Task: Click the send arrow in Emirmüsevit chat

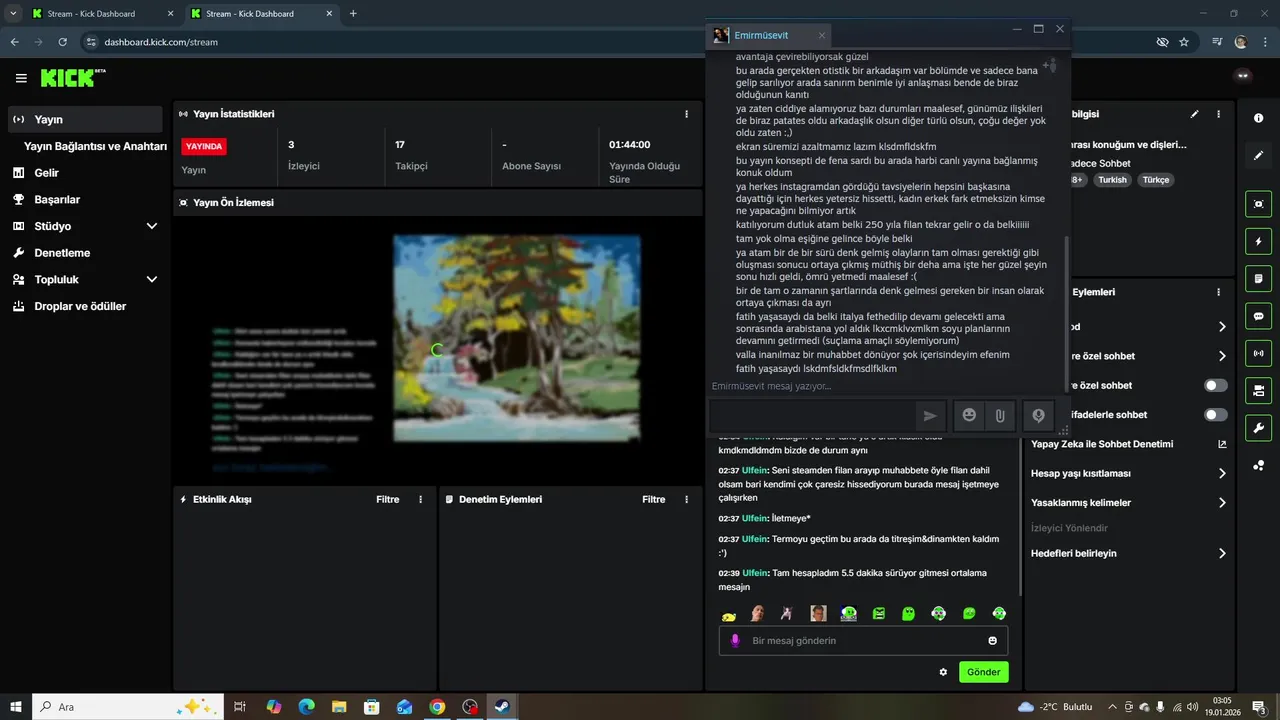Action: [x=930, y=416]
